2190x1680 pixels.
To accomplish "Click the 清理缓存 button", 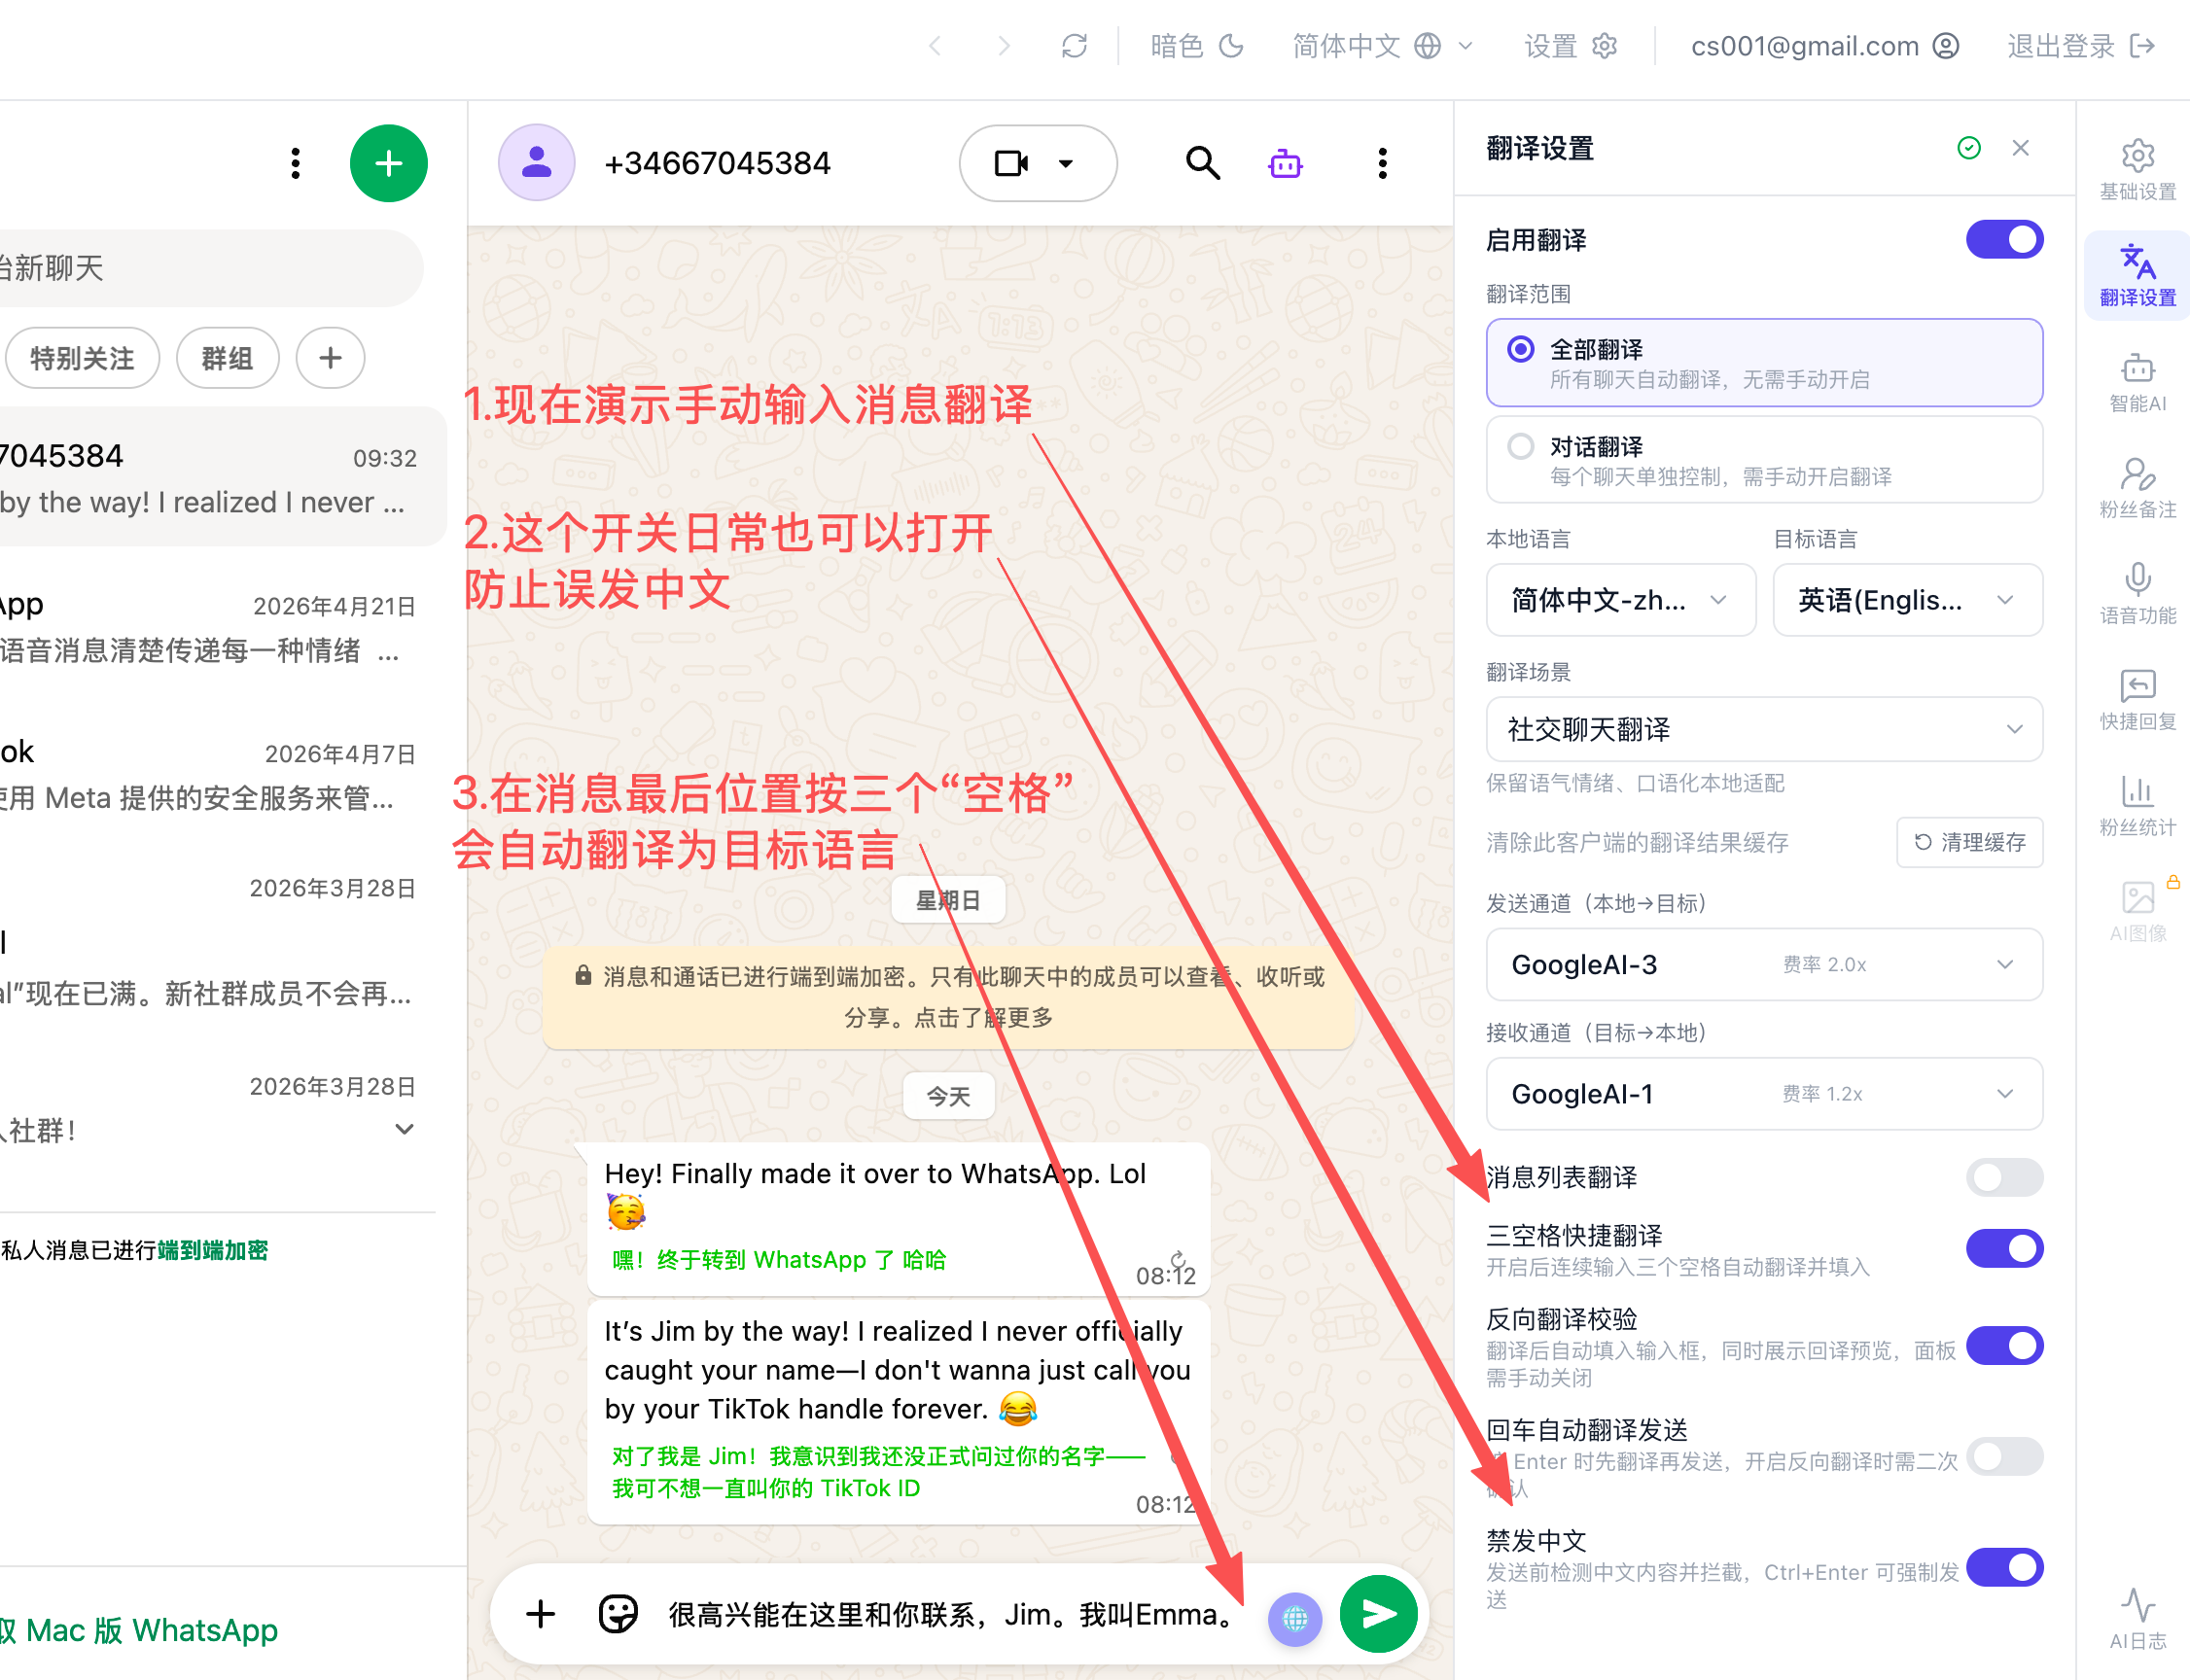I will (x=1969, y=842).
